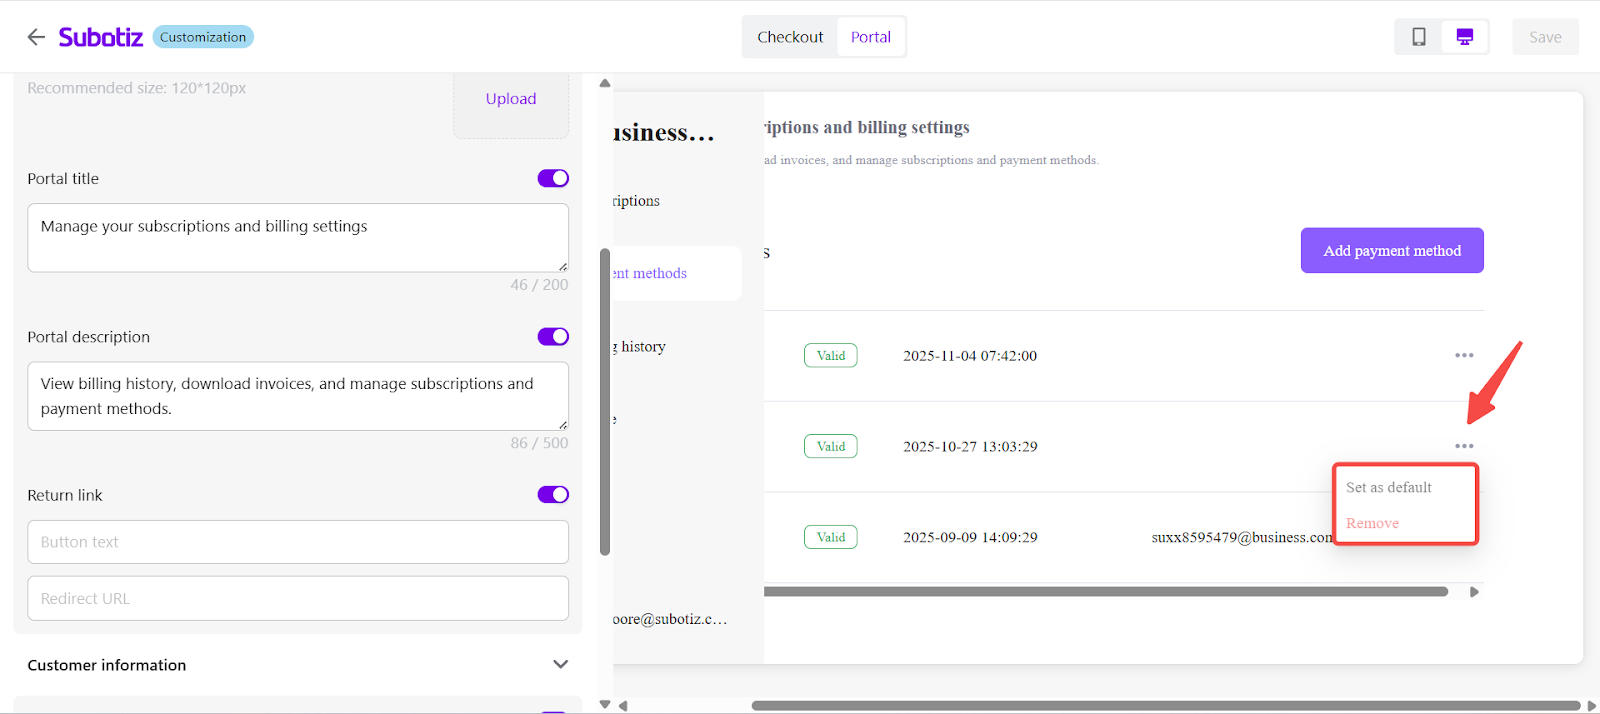This screenshot has height=714, width=1600.
Task: Toggle the Return link switch
Action: 553,495
